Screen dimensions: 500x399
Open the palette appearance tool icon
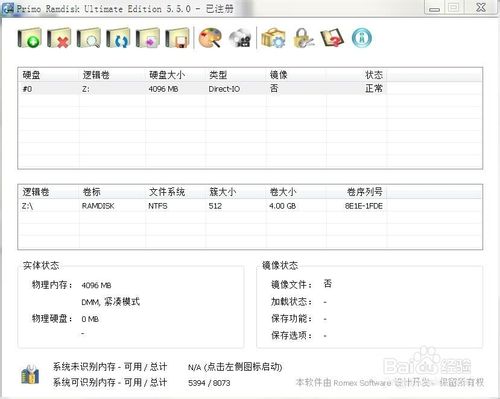(210, 38)
